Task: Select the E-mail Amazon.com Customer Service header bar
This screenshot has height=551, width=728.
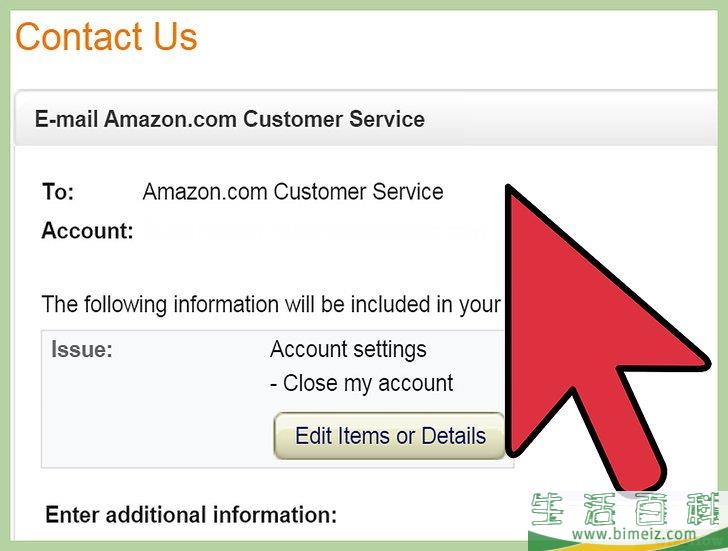Action: click(x=366, y=119)
